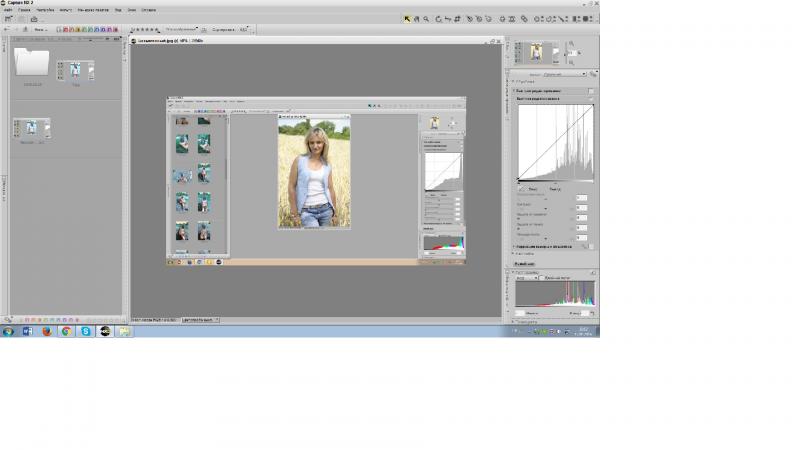The image size is (800, 450).
Task: Activate the Crop tool
Action: 457,19
